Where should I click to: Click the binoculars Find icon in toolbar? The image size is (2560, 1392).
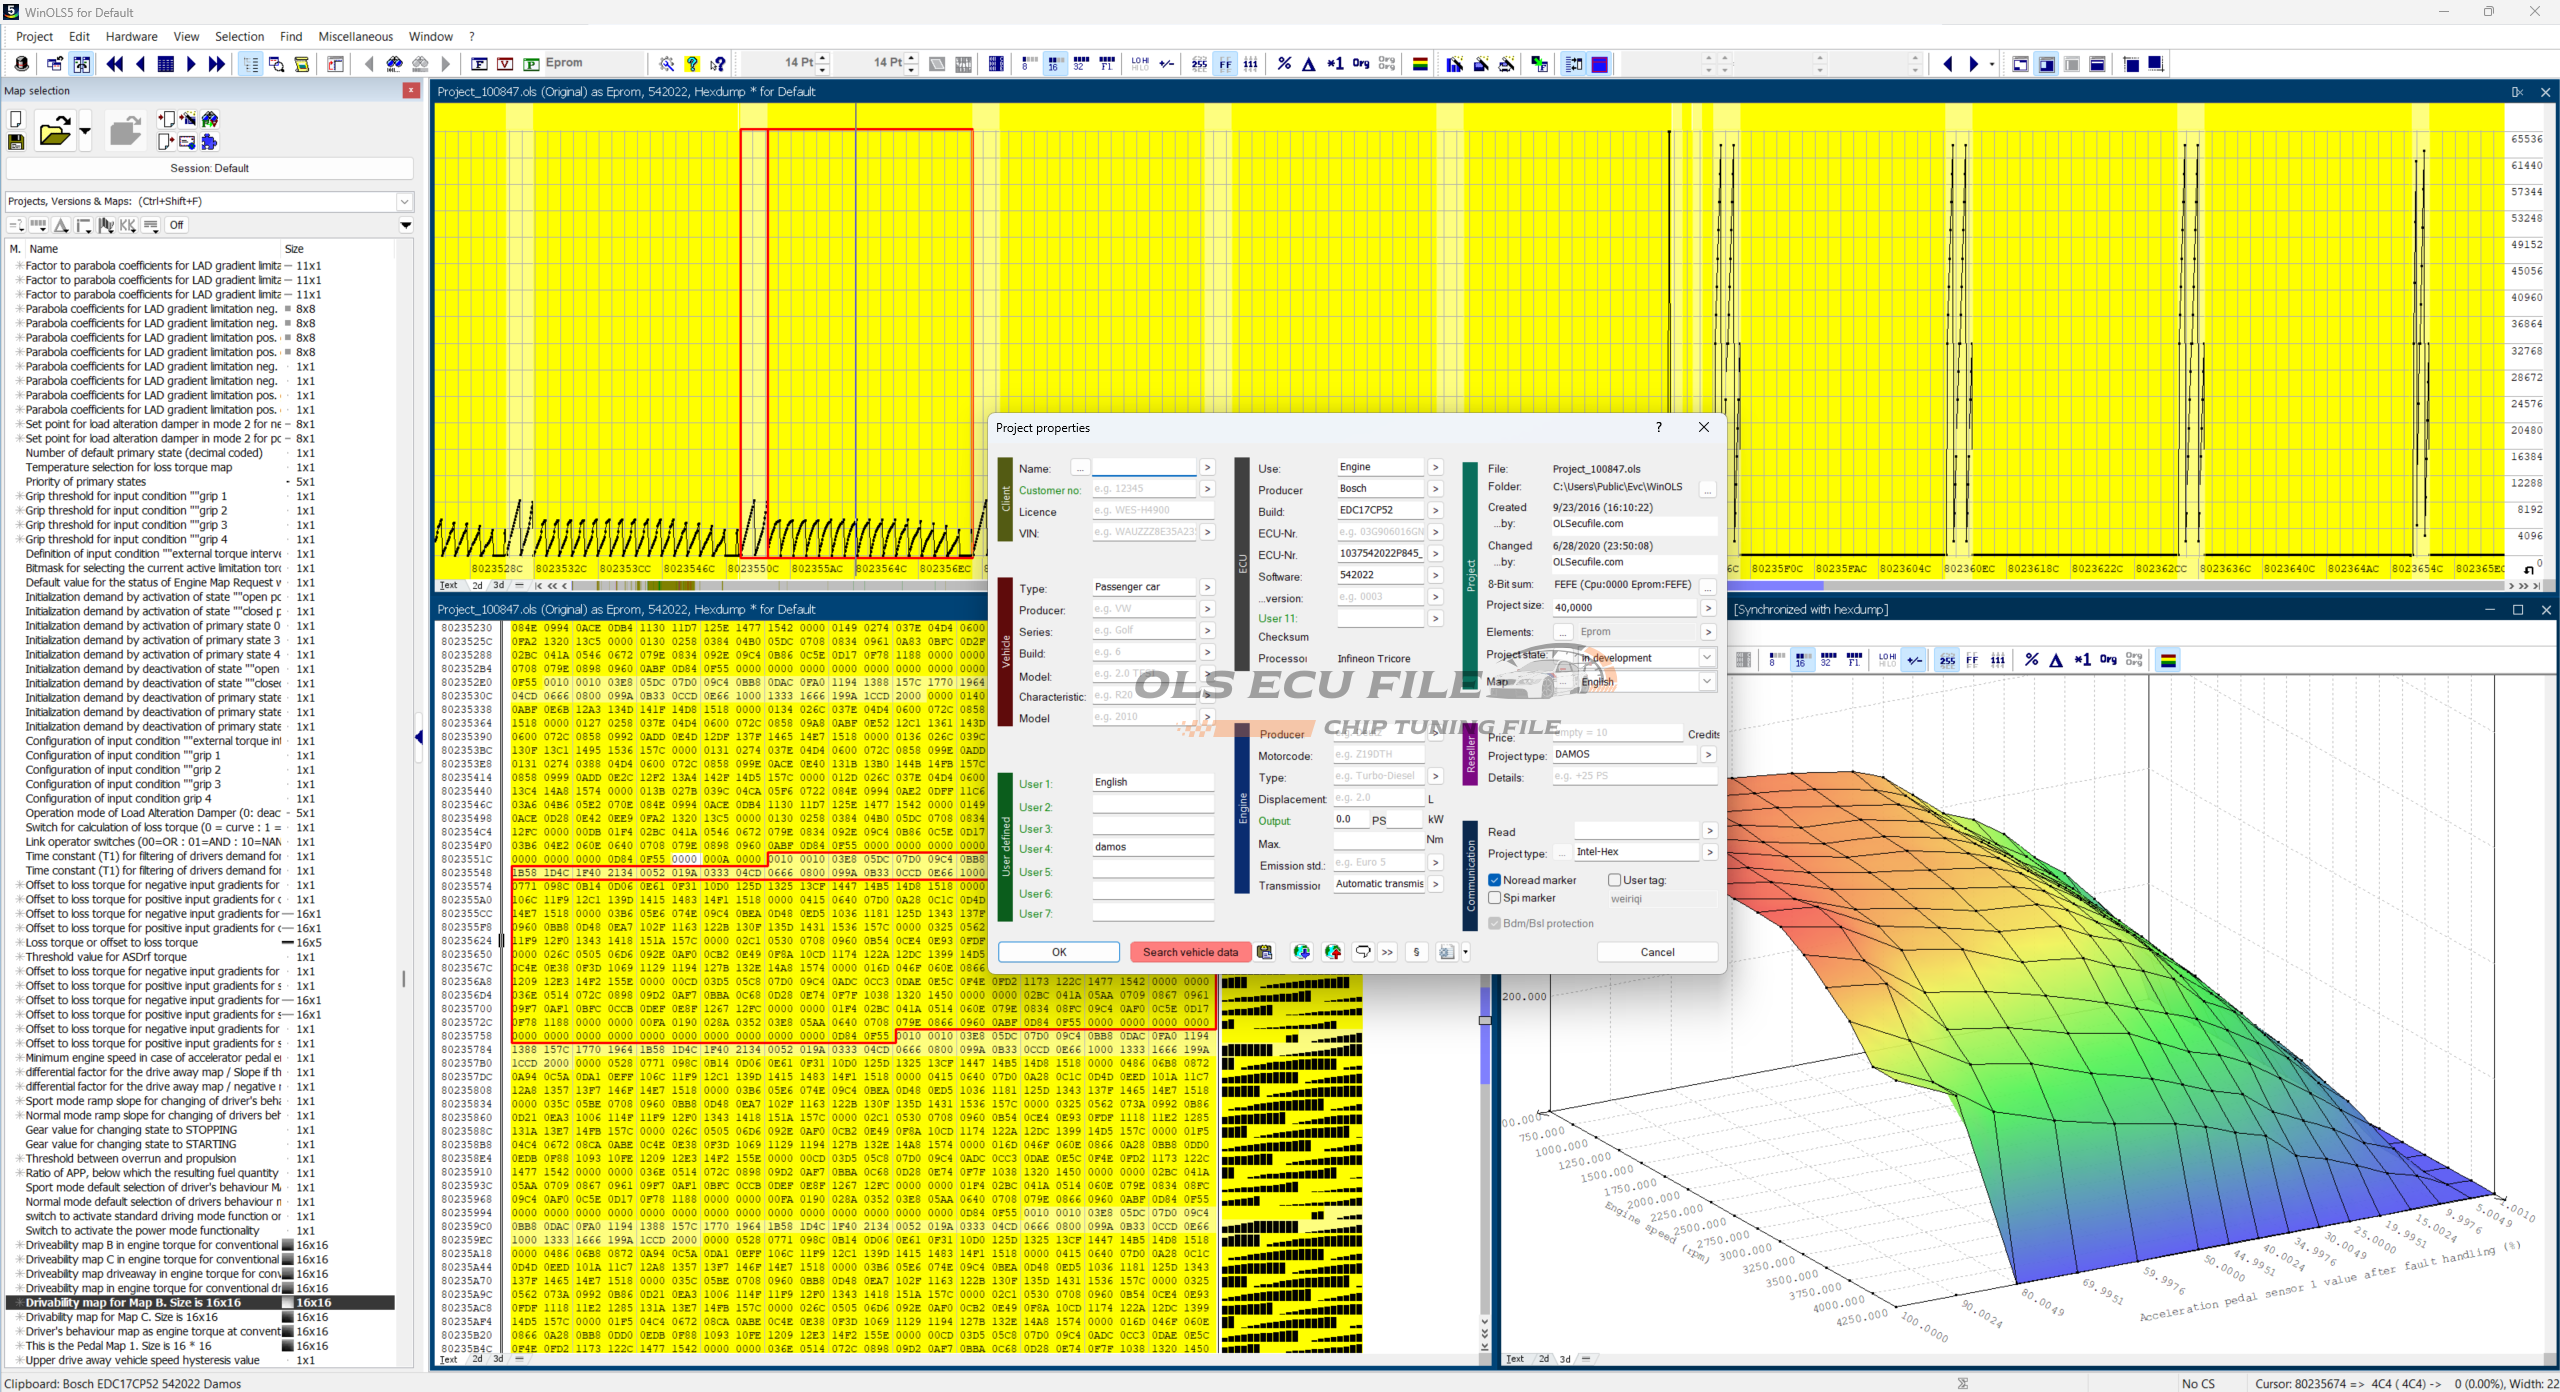(395, 64)
